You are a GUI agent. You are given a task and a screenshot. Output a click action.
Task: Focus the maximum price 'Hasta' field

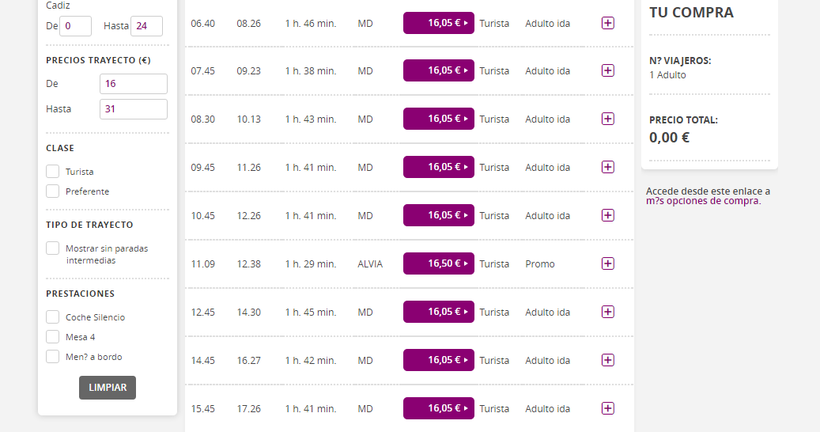(x=133, y=109)
